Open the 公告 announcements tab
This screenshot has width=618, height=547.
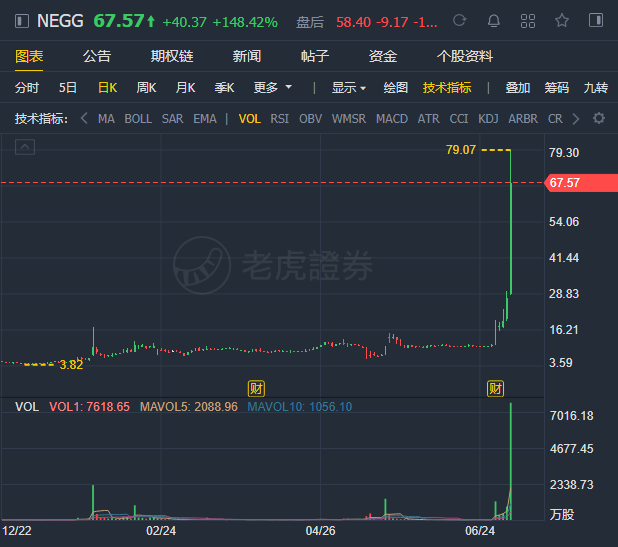(97, 56)
